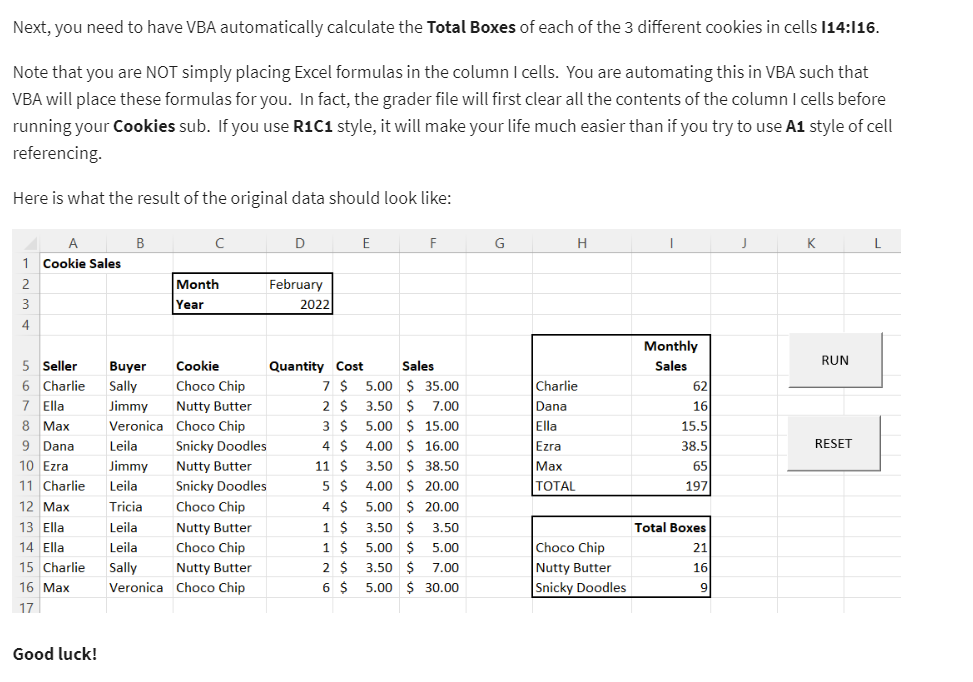Click the RESET button
The image size is (973, 682).
click(x=835, y=443)
